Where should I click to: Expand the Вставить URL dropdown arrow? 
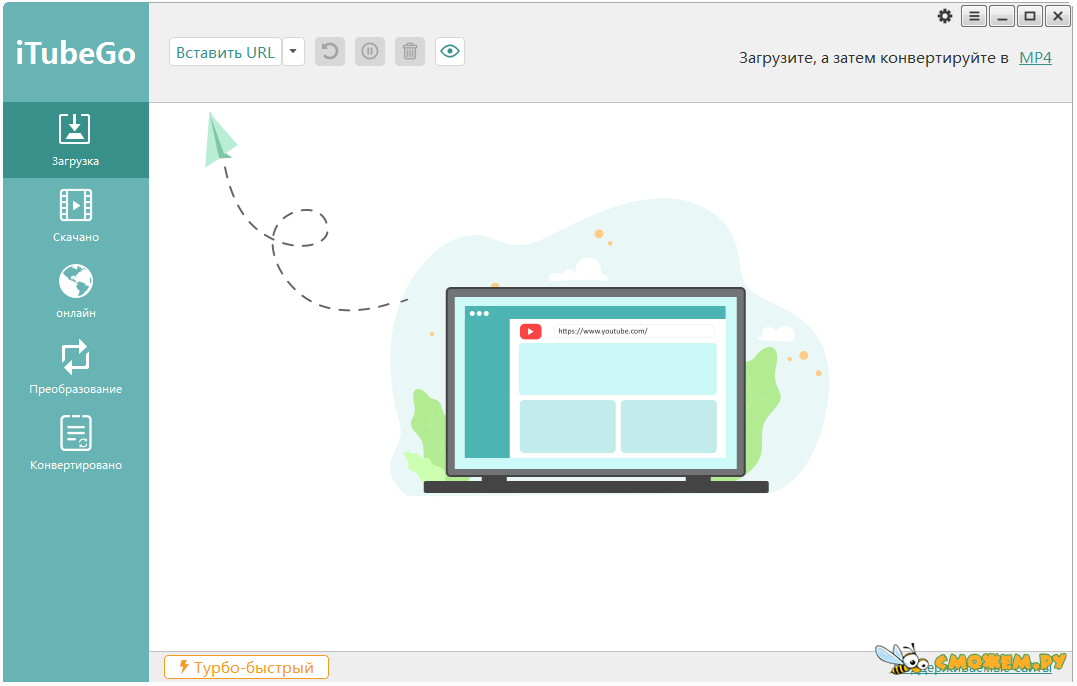293,52
